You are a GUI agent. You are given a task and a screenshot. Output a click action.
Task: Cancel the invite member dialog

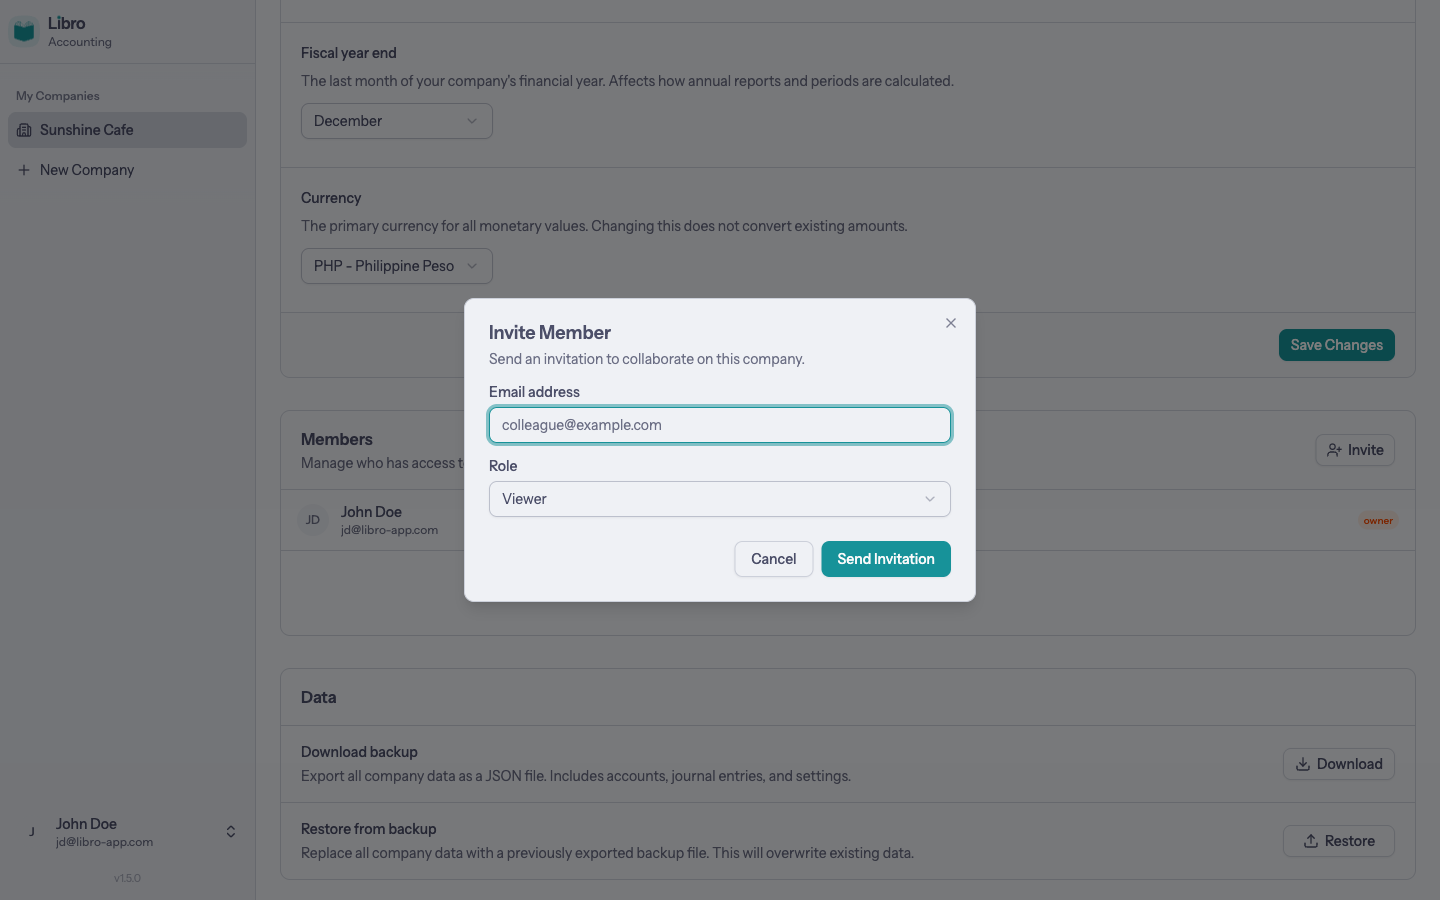tap(773, 559)
